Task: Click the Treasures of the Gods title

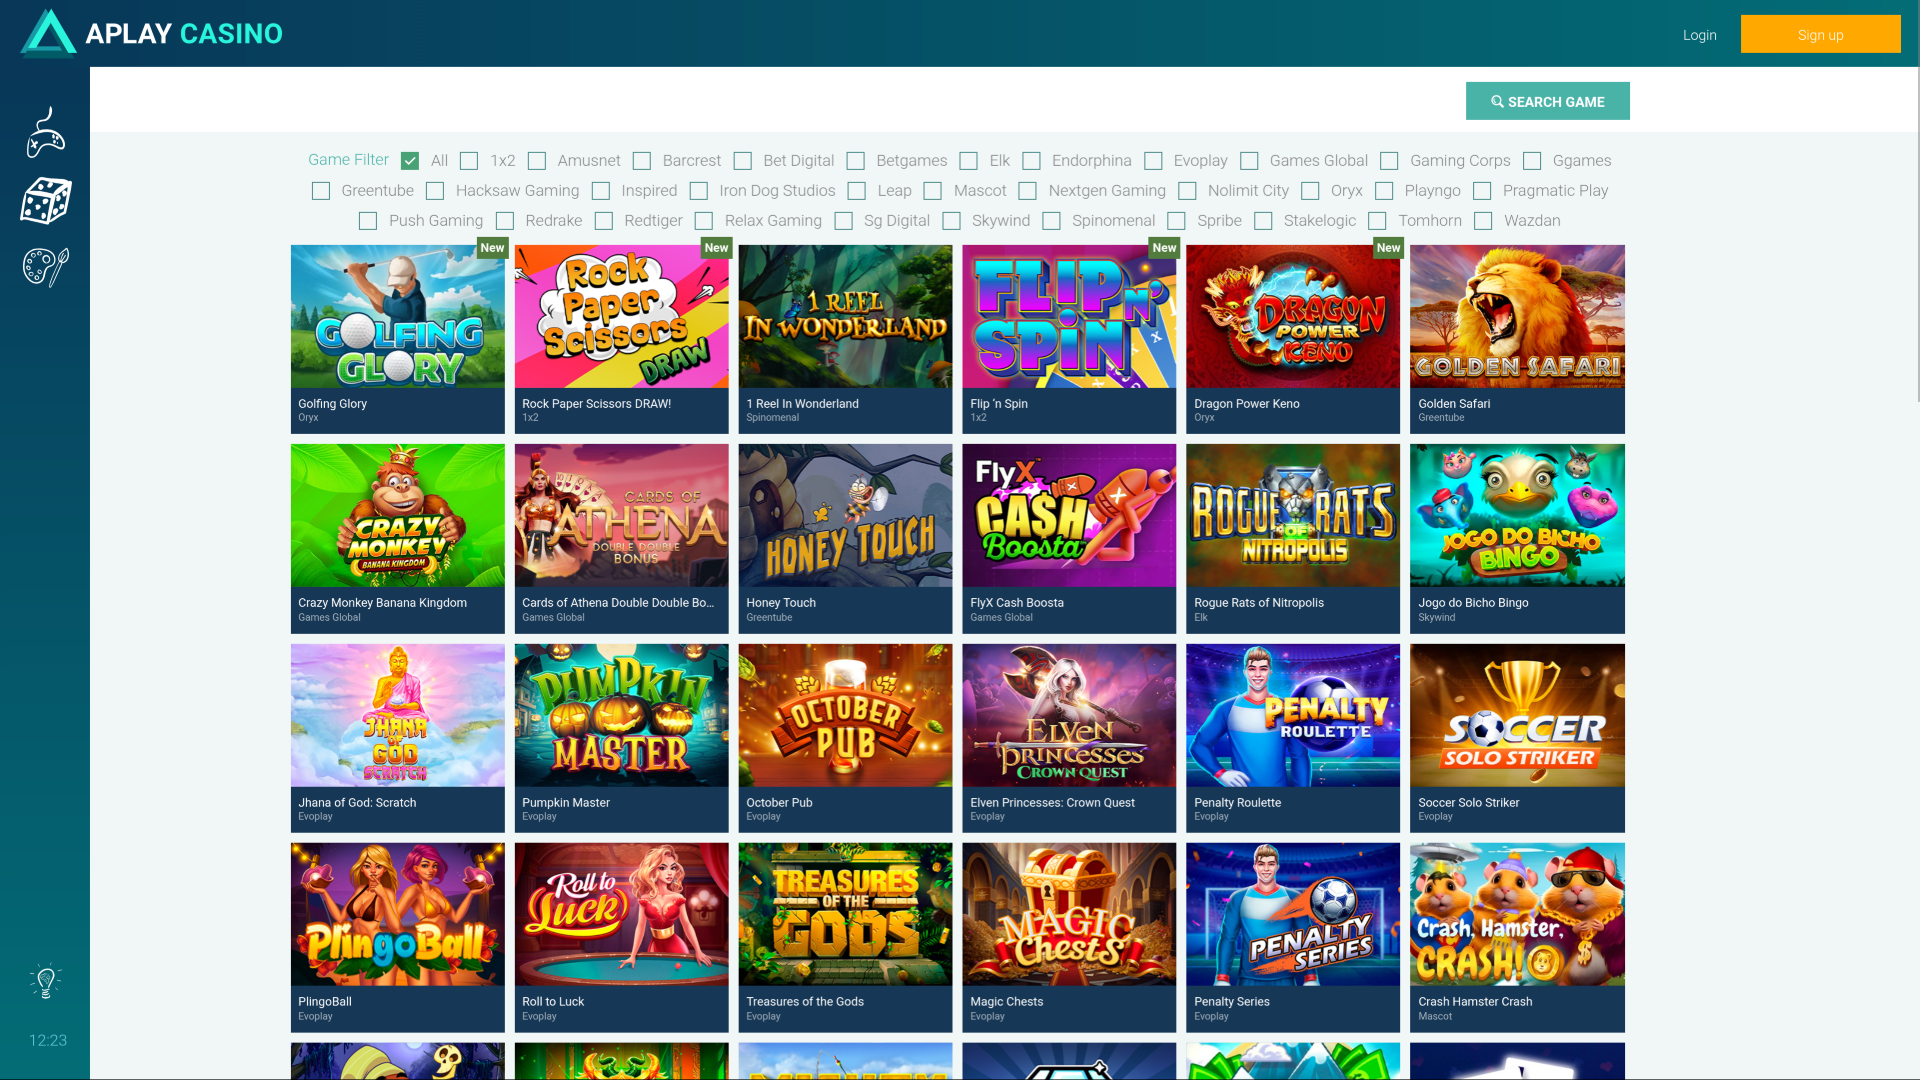Action: [805, 1001]
